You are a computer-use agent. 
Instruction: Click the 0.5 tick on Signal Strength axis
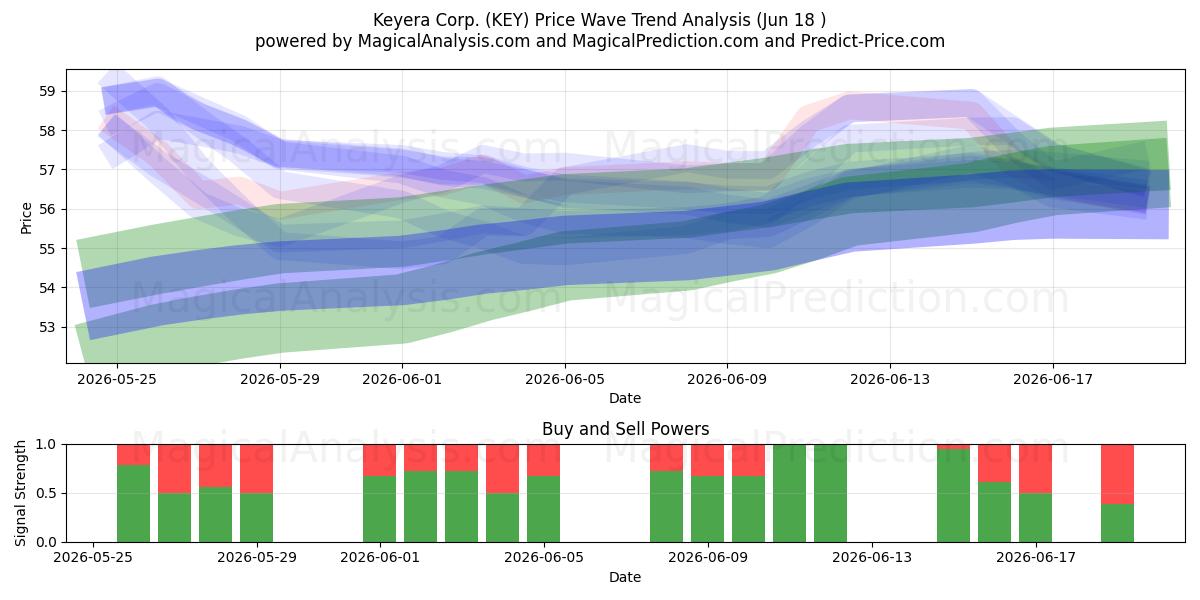pos(48,493)
